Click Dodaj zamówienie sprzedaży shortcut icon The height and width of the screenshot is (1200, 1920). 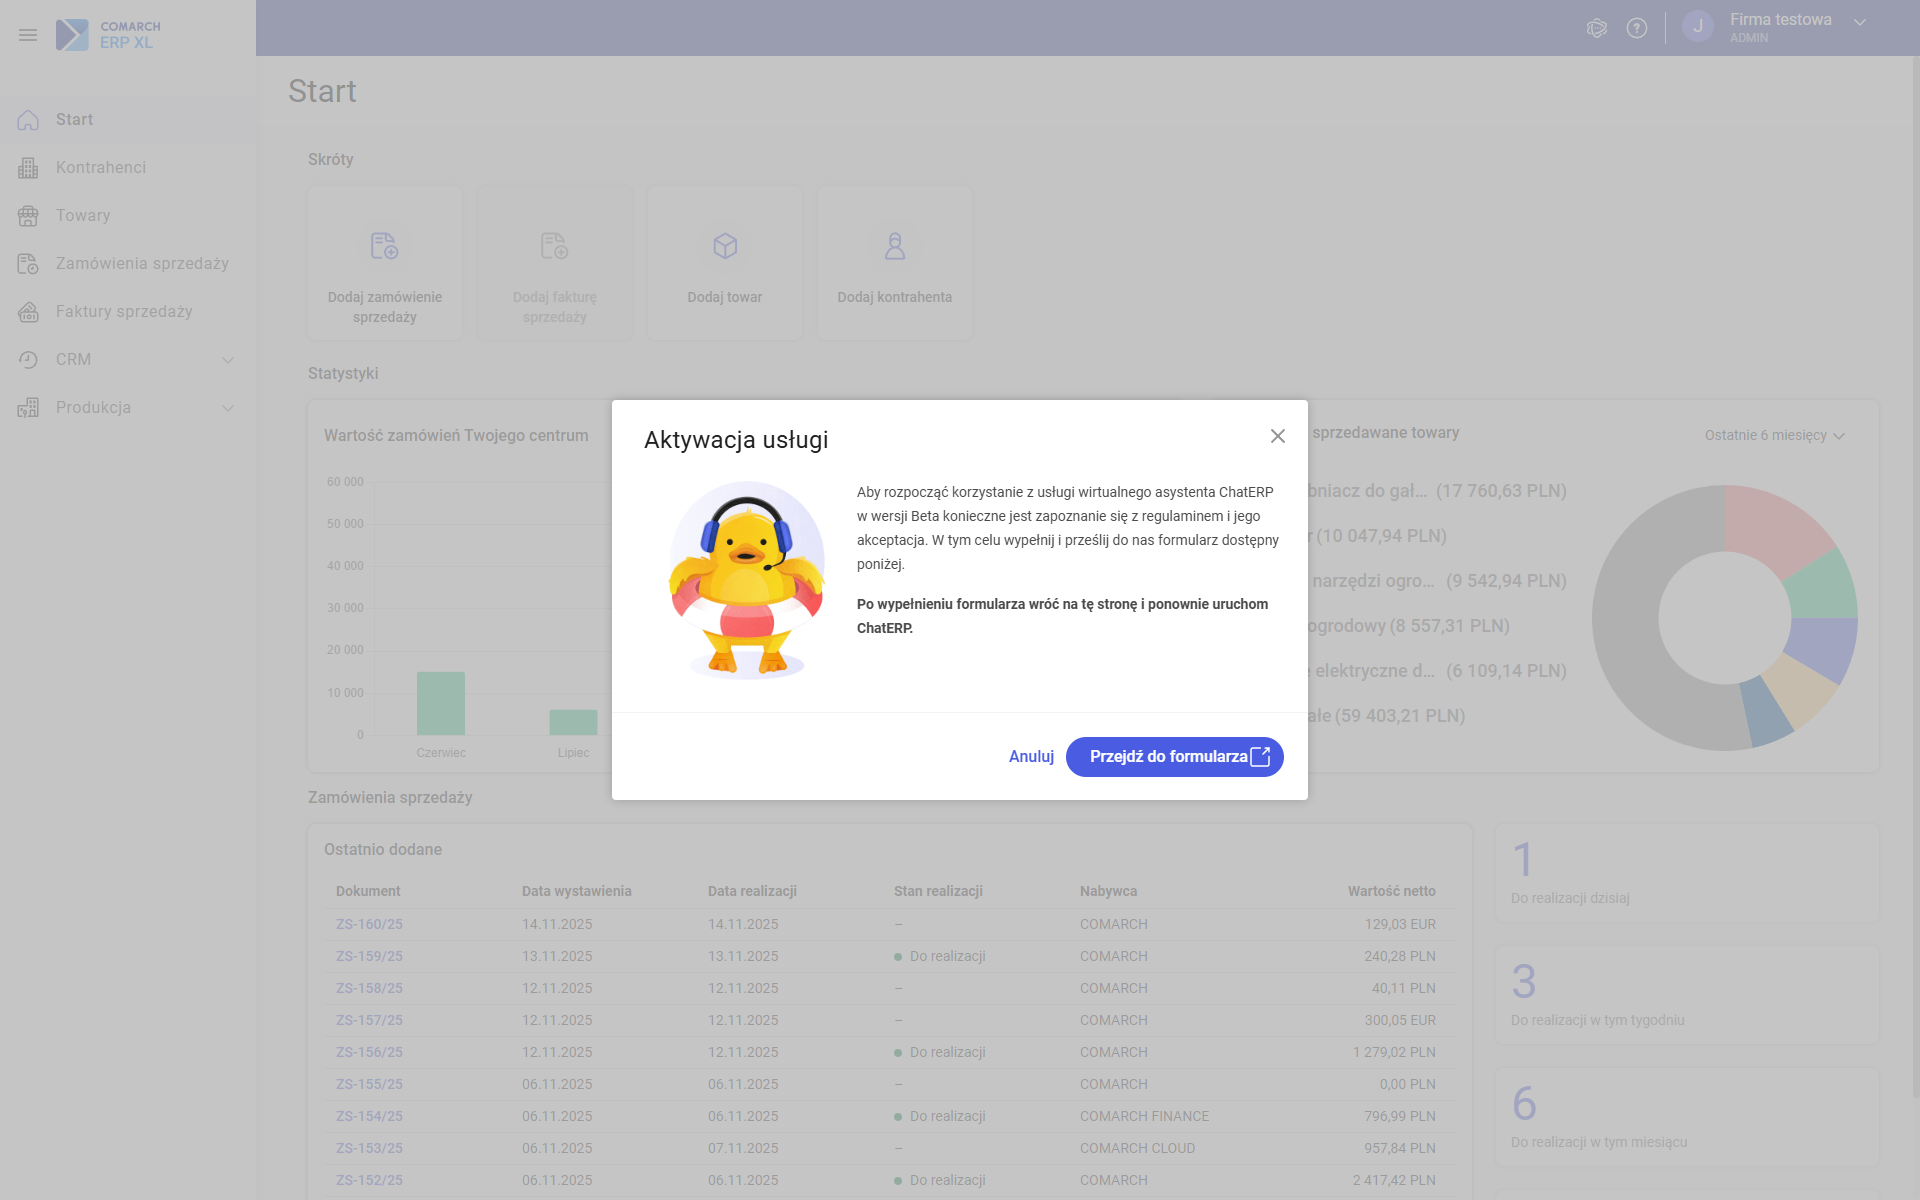coord(385,246)
